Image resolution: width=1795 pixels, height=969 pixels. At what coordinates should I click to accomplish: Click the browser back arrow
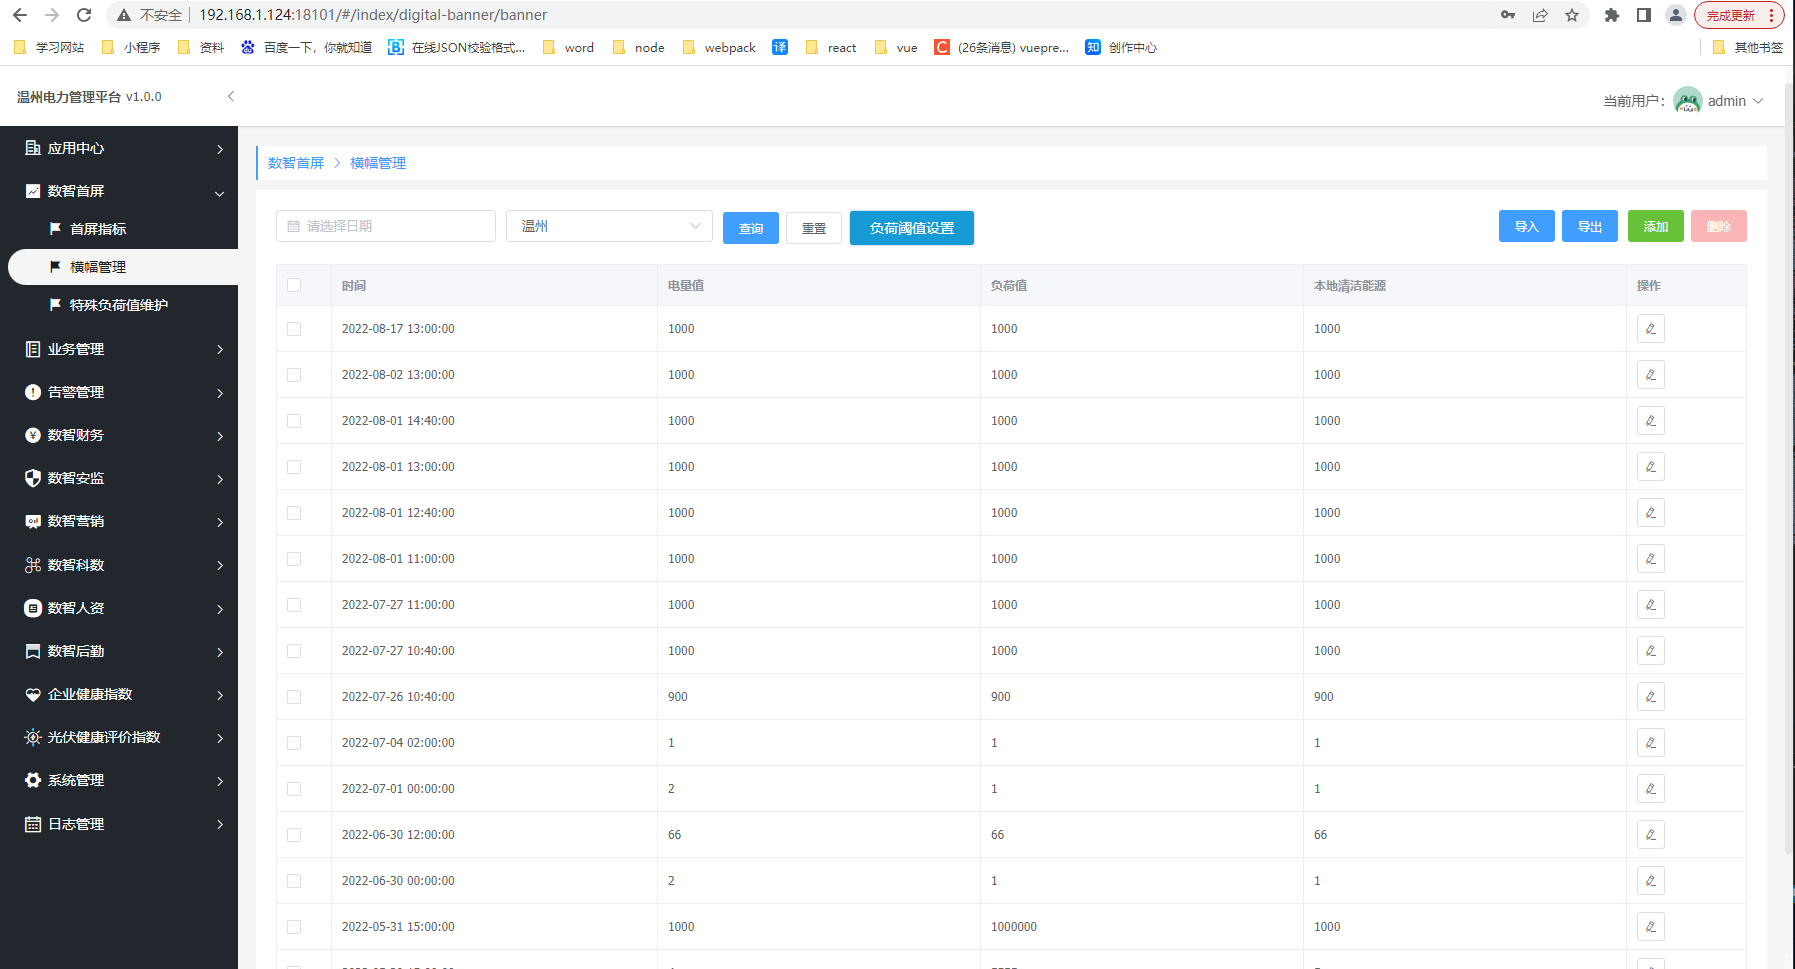20,15
